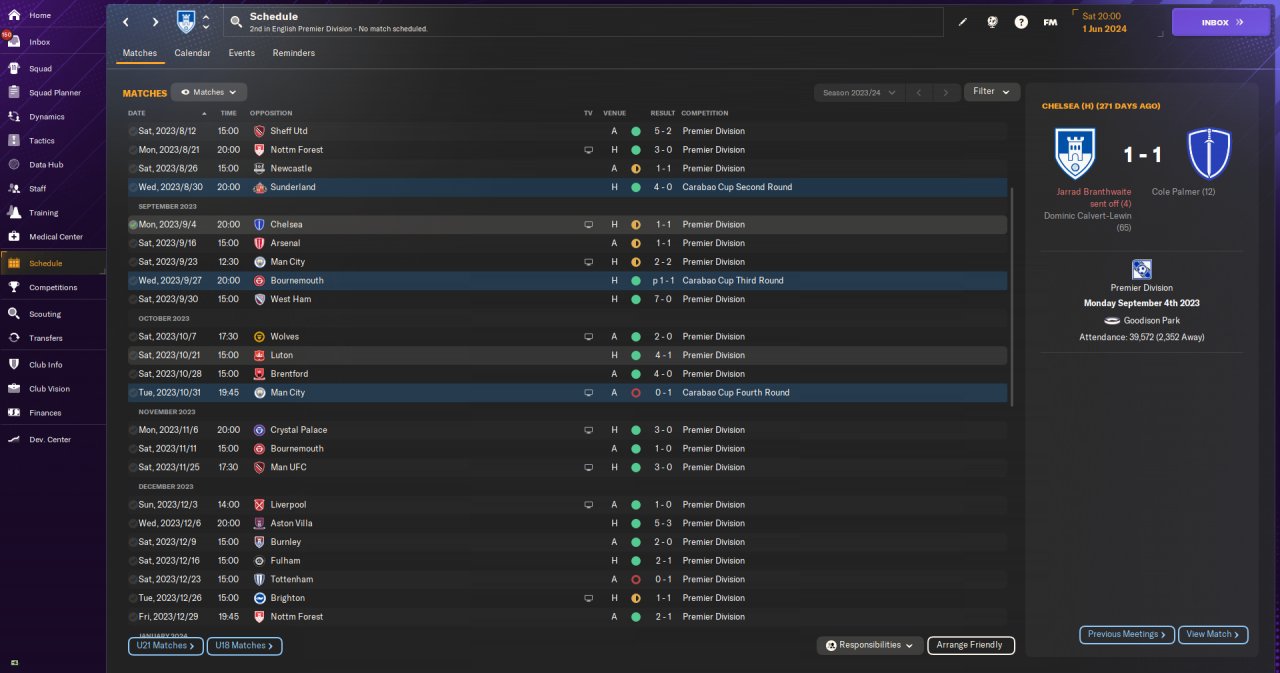Click the Previous Meetings button
The height and width of the screenshot is (673, 1280).
[1127, 635]
